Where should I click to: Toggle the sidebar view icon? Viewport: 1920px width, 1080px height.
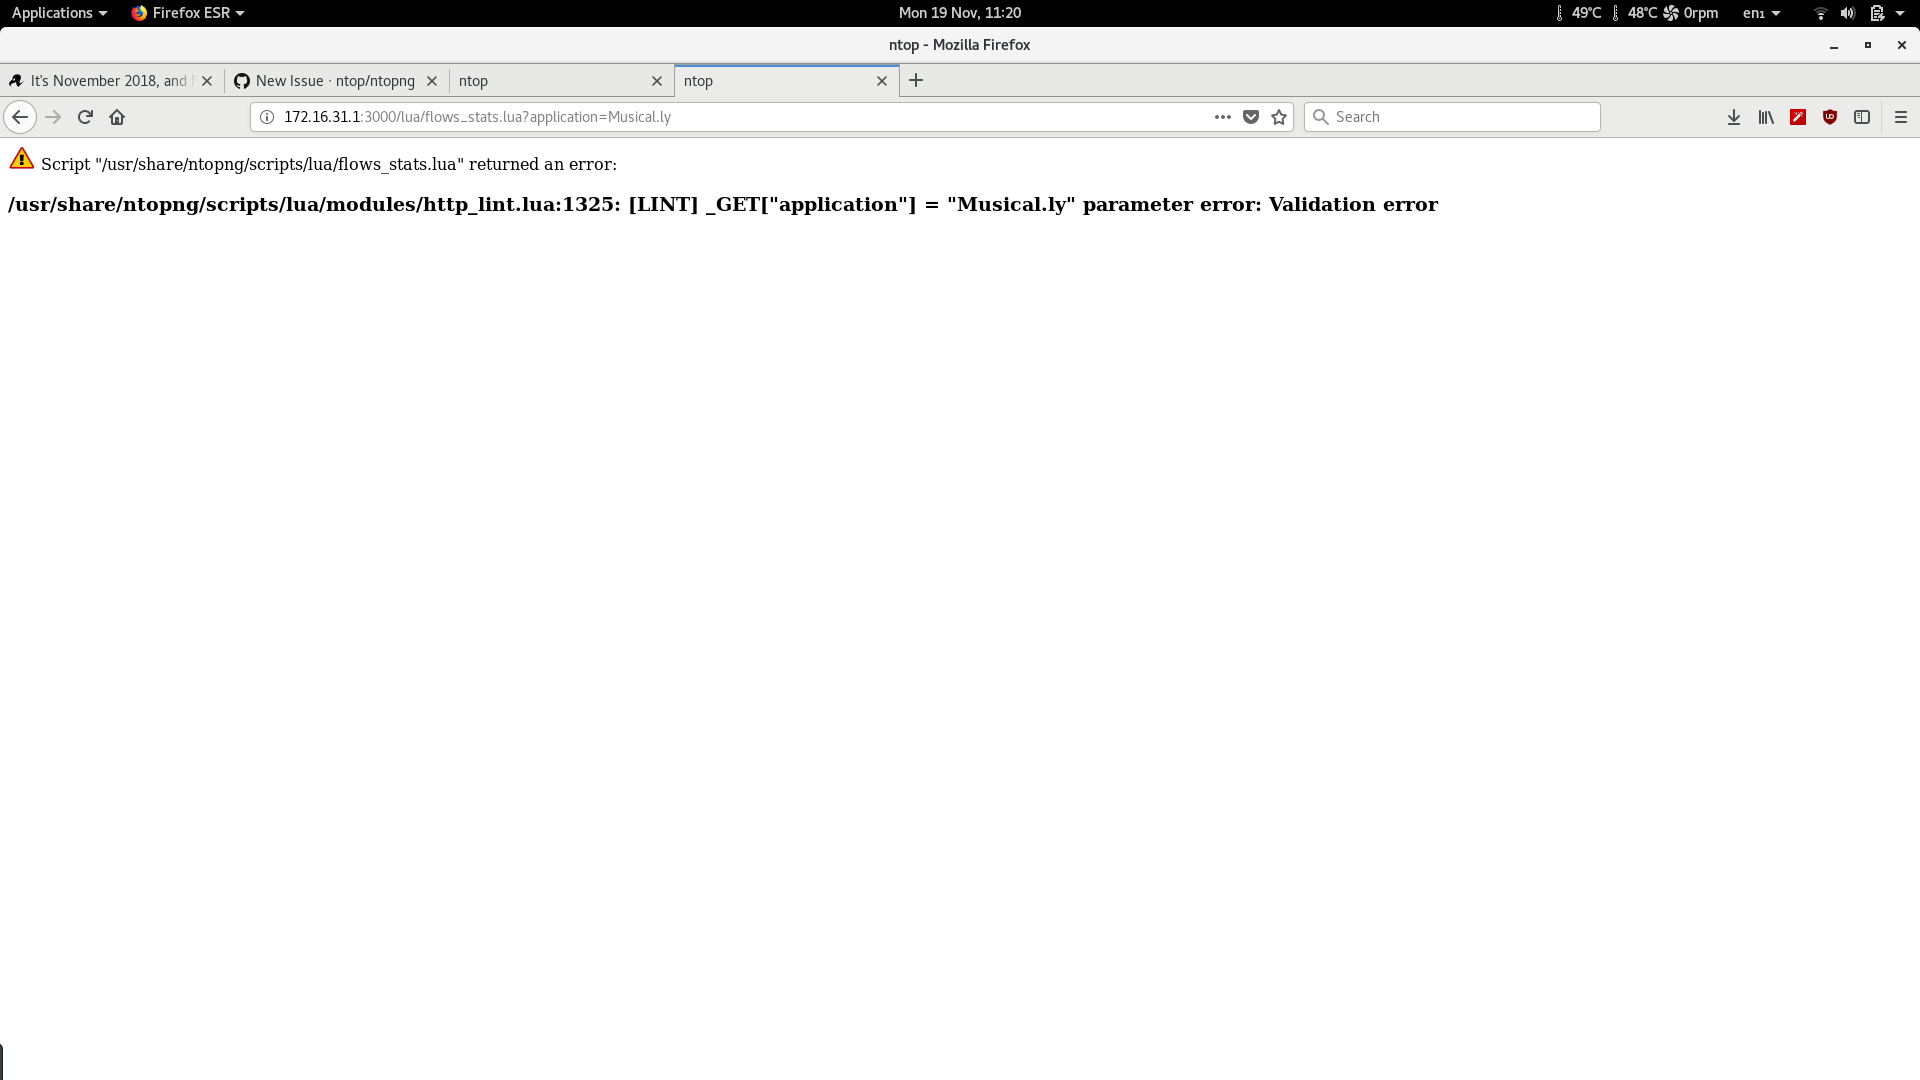point(1863,117)
